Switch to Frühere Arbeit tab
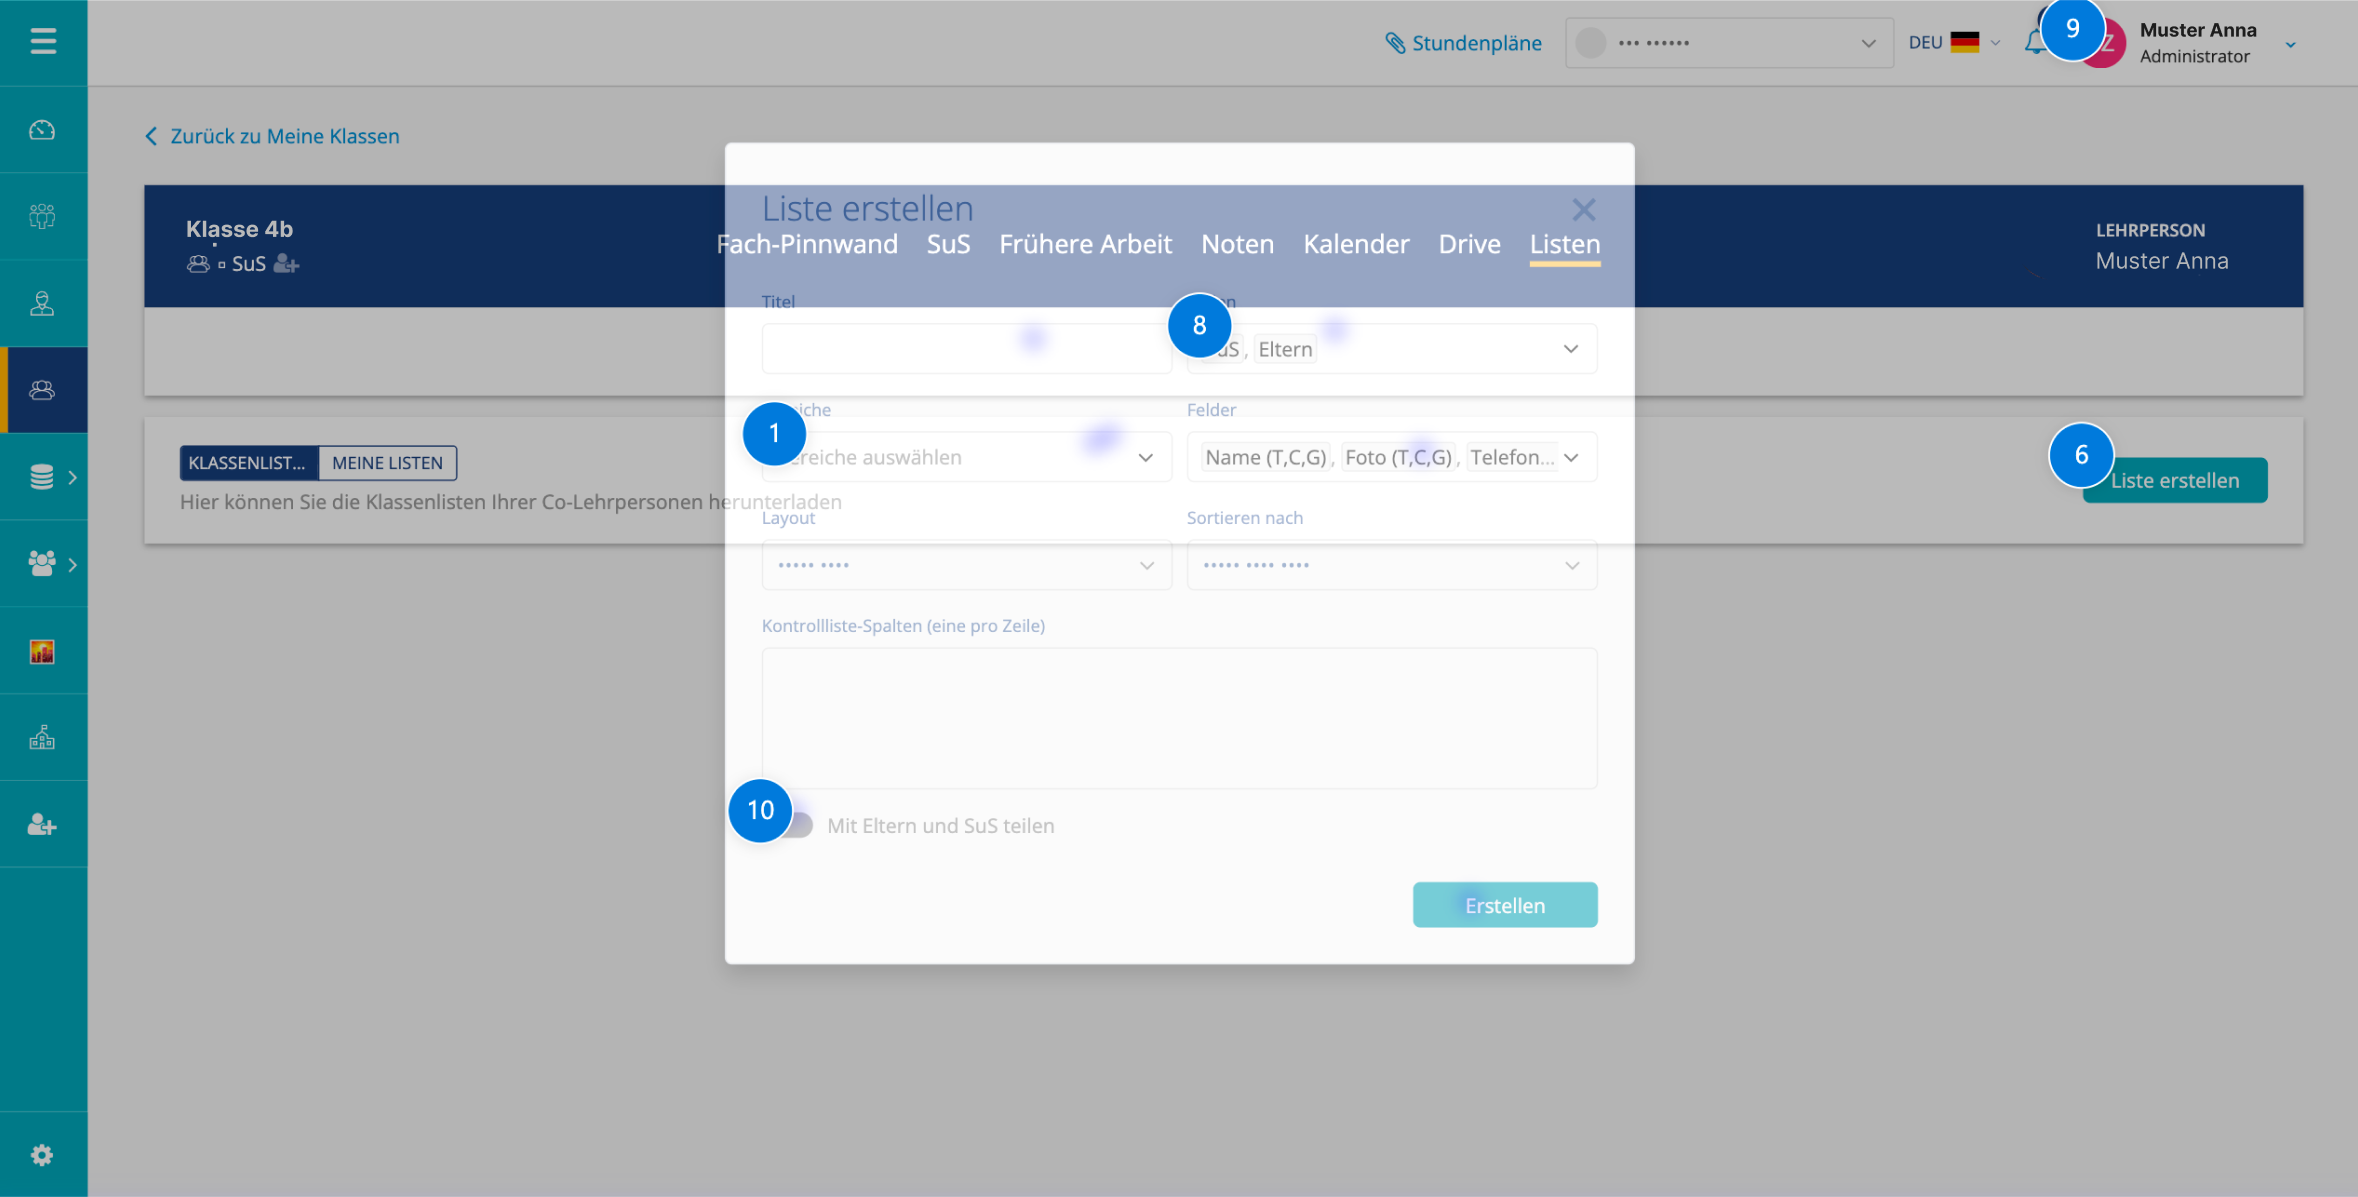 pyautogui.click(x=1085, y=244)
